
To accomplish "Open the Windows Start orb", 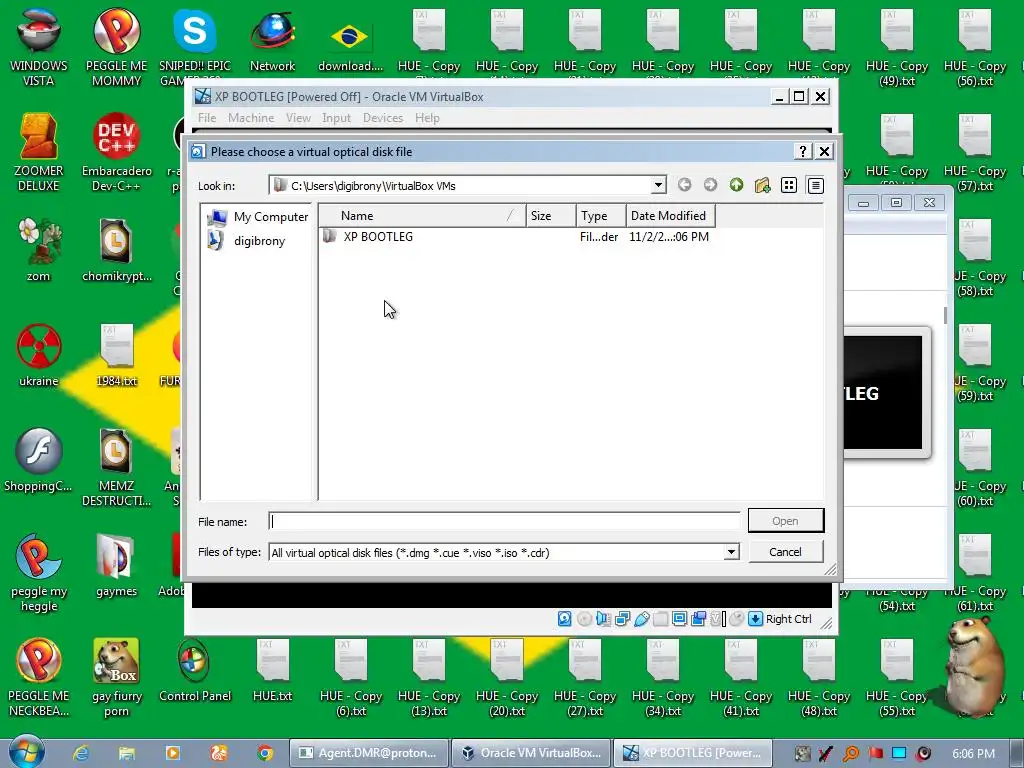I will point(27,752).
